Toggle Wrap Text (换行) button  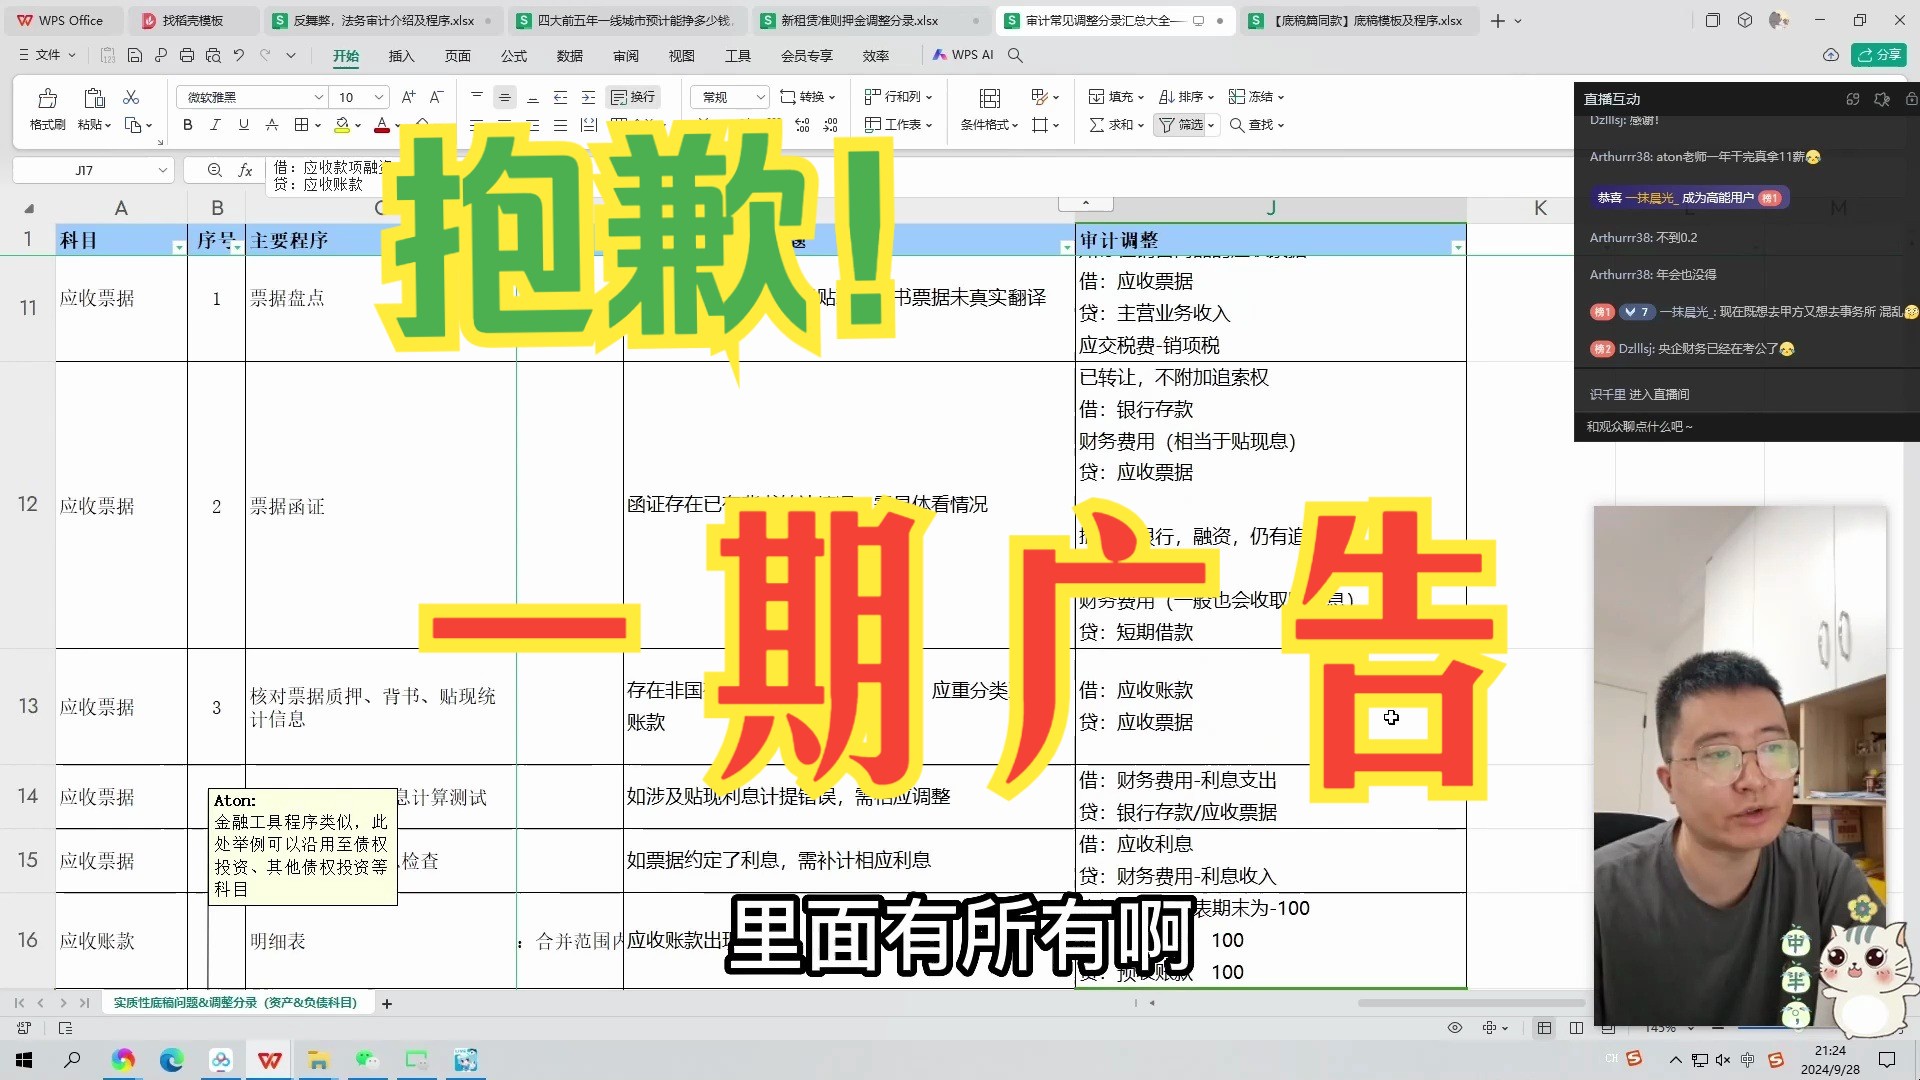click(633, 97)
